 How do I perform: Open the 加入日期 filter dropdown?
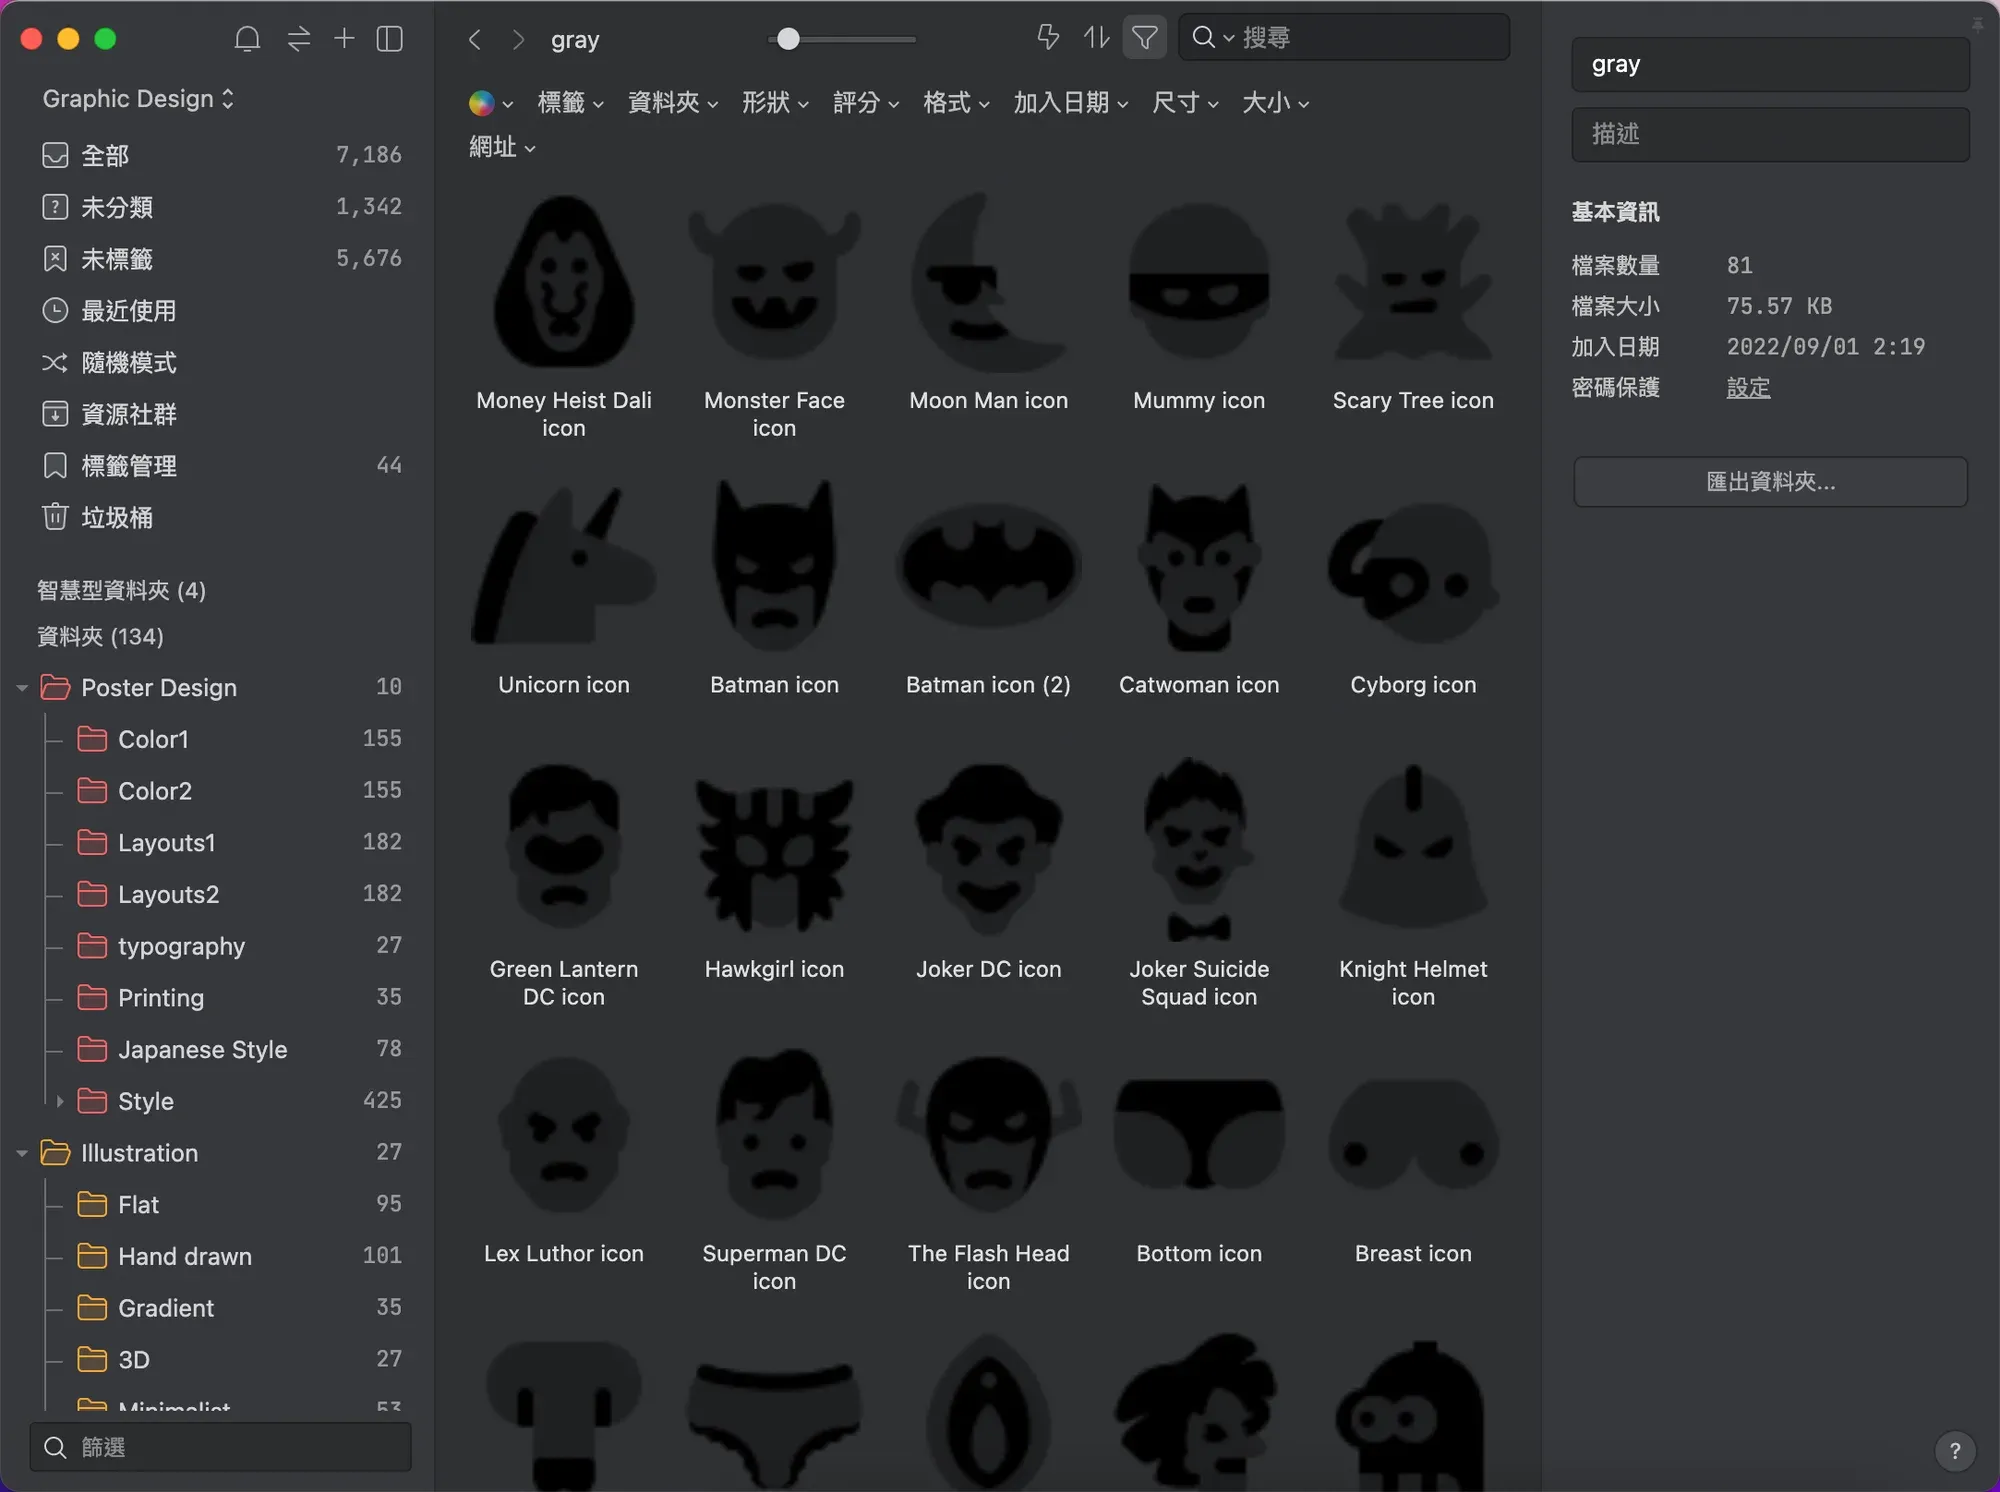tap(1070, 103)
